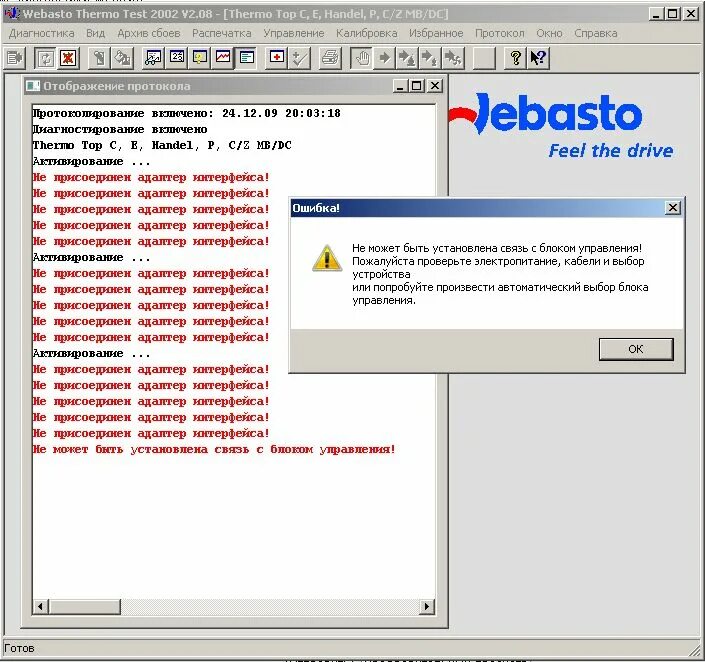This screenshot has width=705, height=662.
Task: Open the Калибровка menu
Action: click(366, 33)
